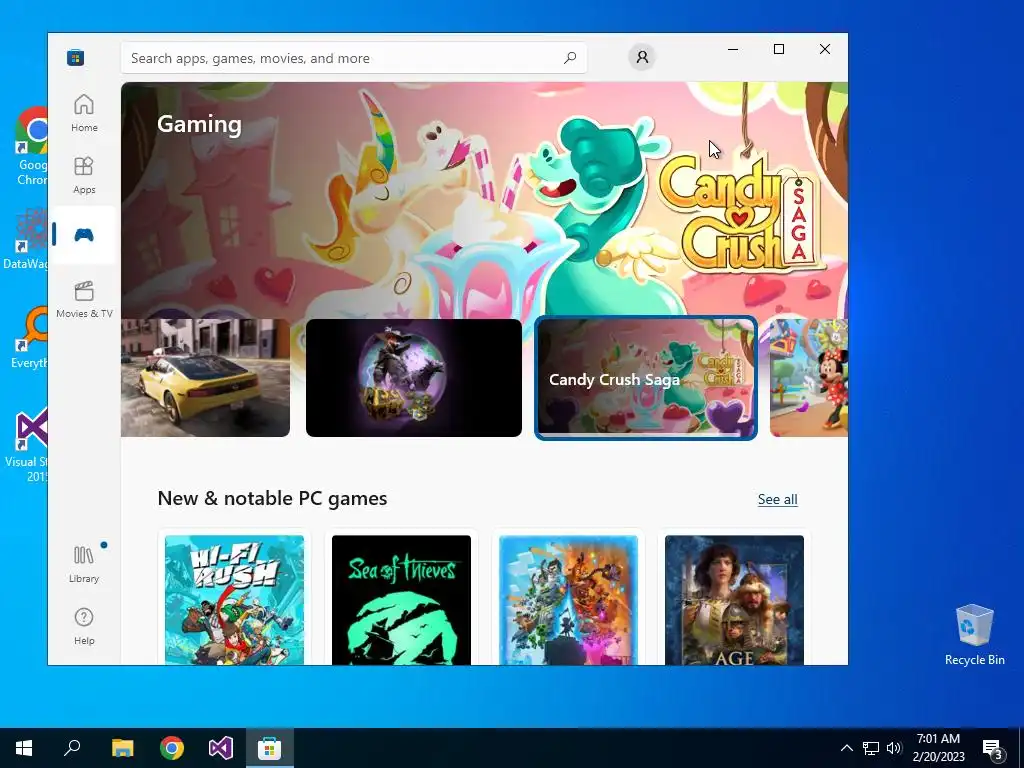The height and width of the screenshot is (768, 1024).
Task: Select the Visual Studio desktop shortcut
Action: [27, 446]
